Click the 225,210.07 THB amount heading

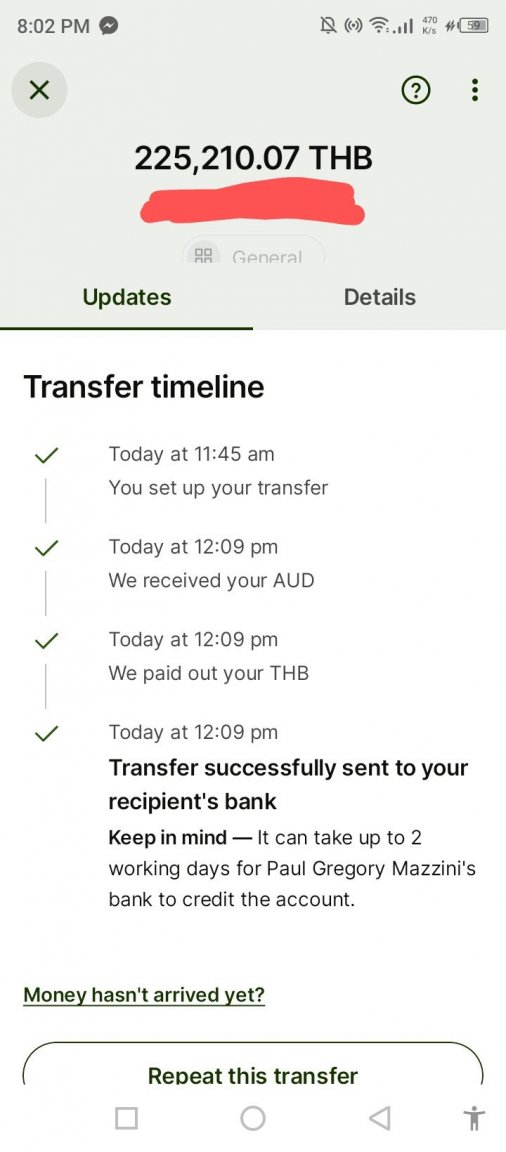coord(253,158)
